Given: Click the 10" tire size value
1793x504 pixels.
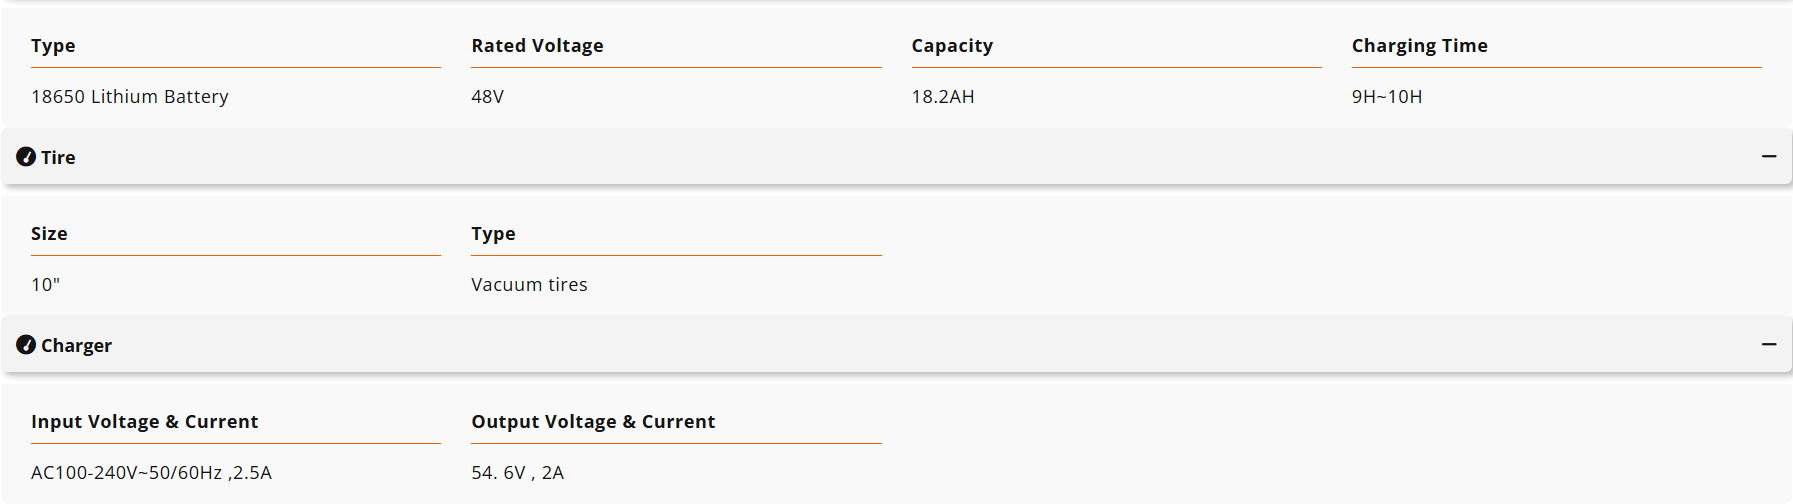Looking at the screenshot, I should (45, 285).
